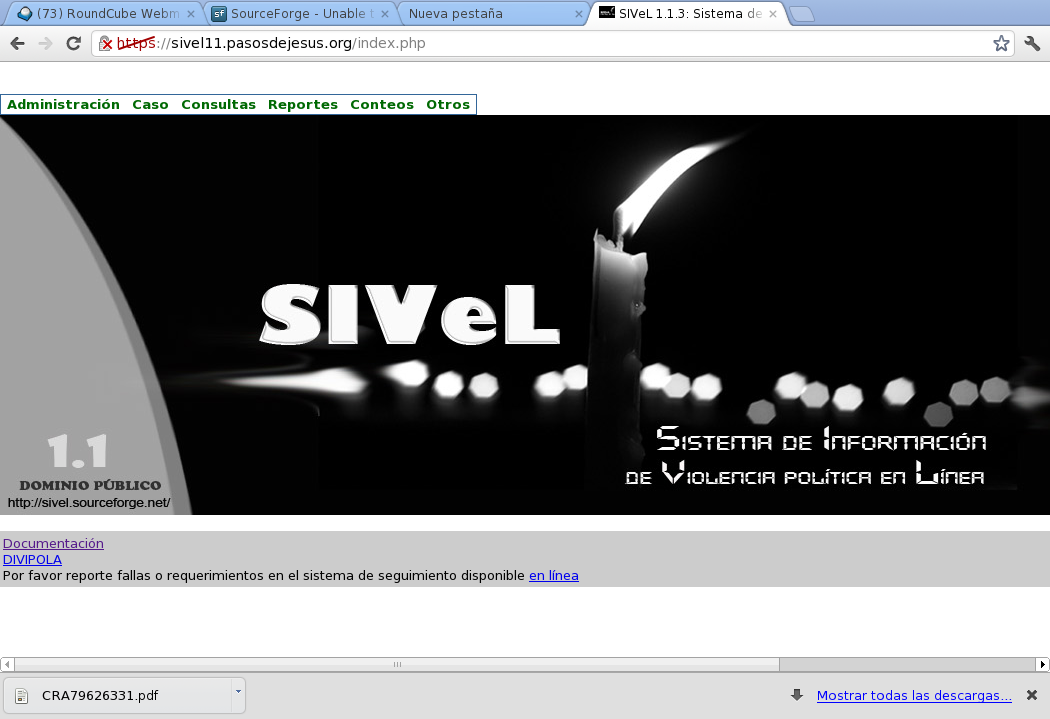Open the Consultas dropdown
The height and width of the screenshot is (719, 1050).
[x=218, y=104]
